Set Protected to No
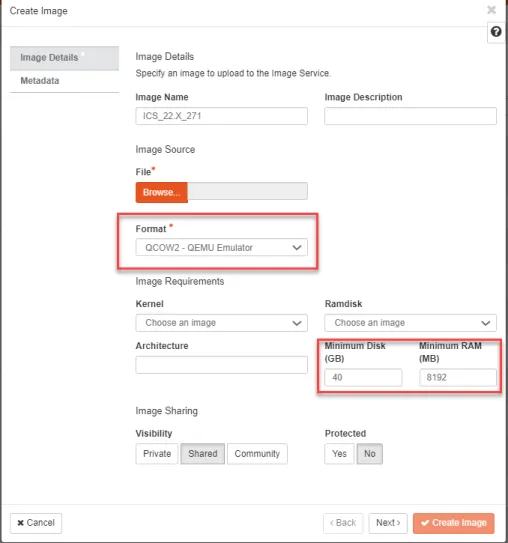Screen dimensions: 508x543 (x=369, y=453)
